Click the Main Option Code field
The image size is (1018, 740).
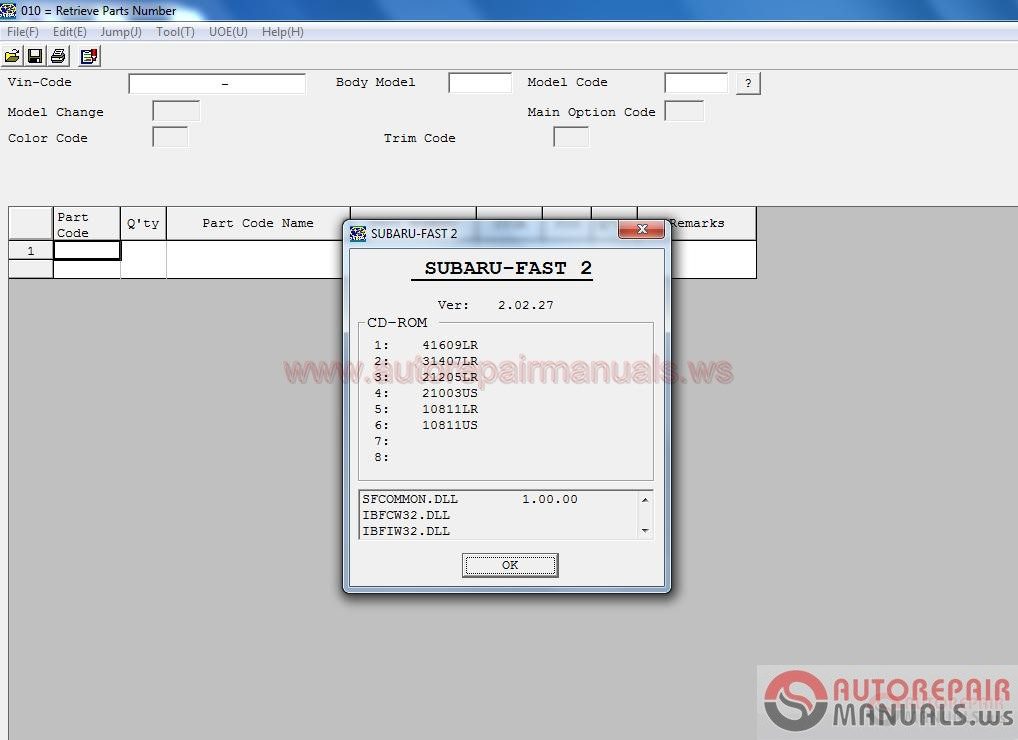point(684,111)
